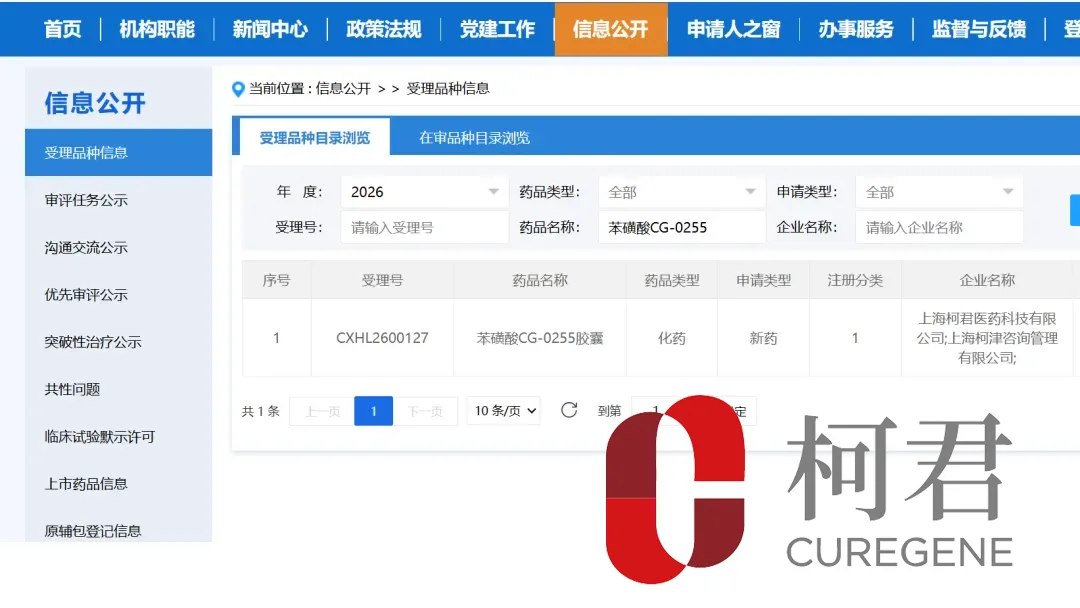Image resolution: width=1080 pixels, height=608 pixels.
Task: Select 审评任务公示 in the sidebar
Action: click(88, 200)
